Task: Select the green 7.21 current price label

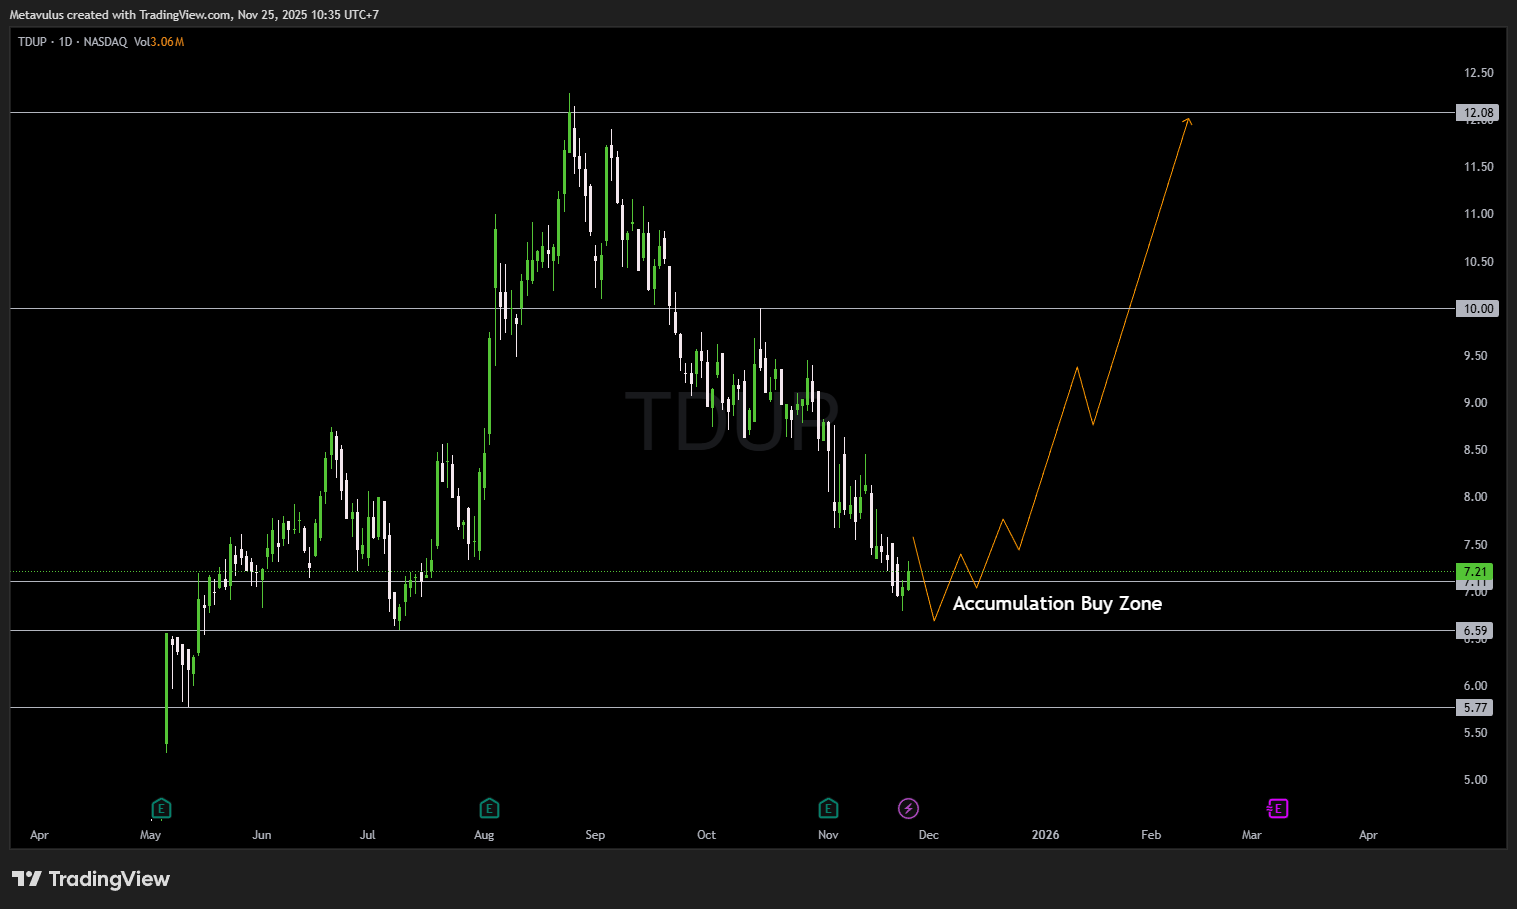Action: (x=1474, y=572)
